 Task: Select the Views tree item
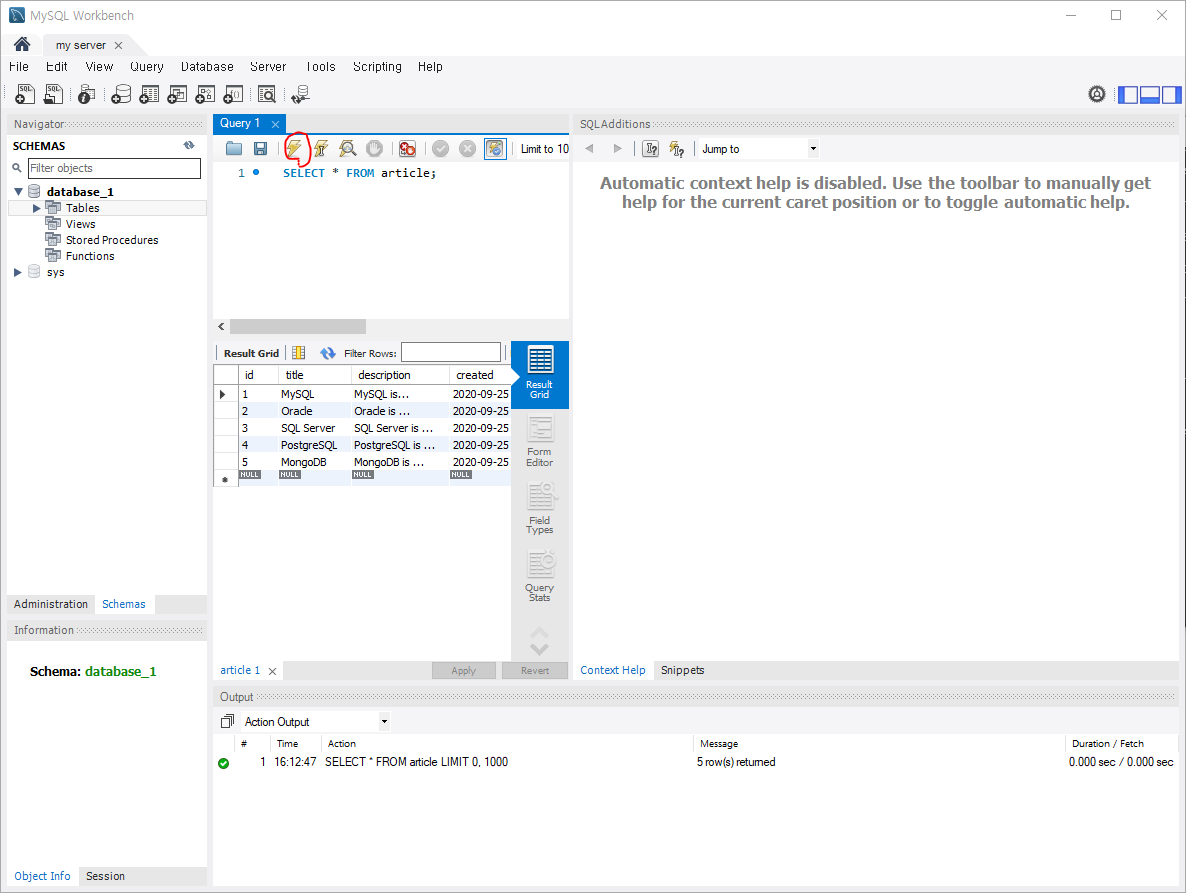pyautogui.click(x=80, y=224)
